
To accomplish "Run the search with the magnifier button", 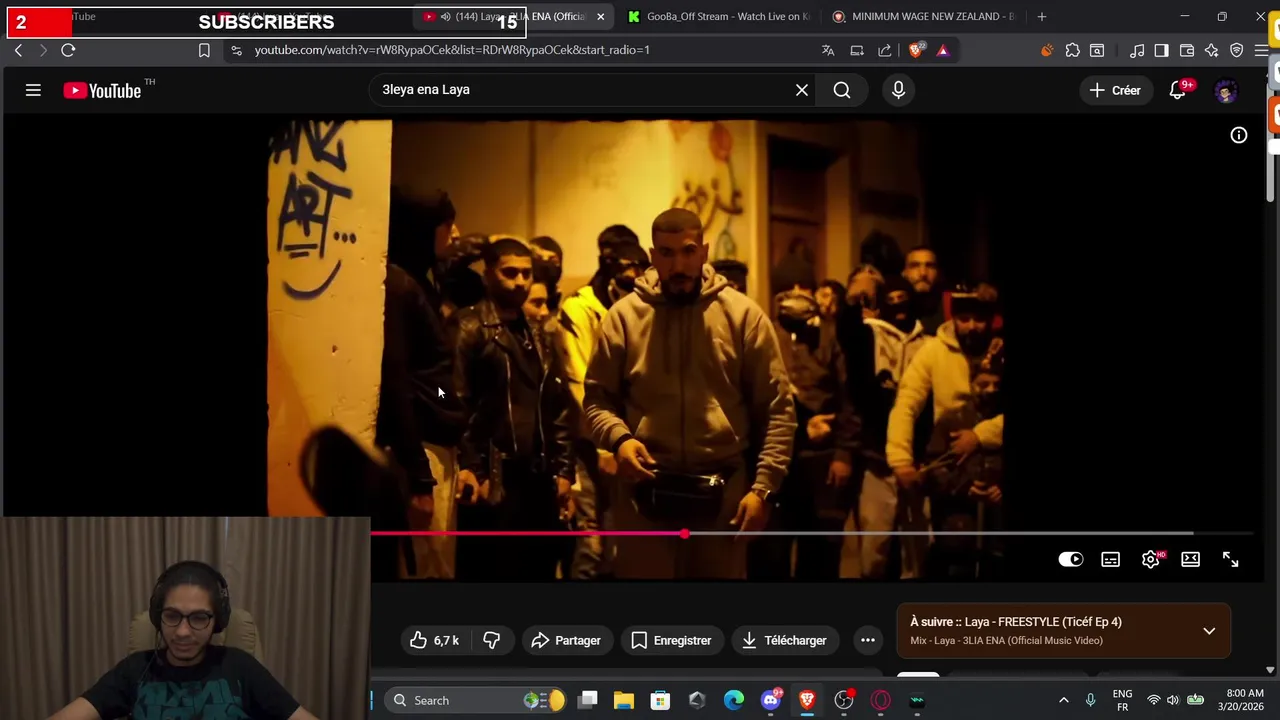I will pyautogui.click(x=842, y=90).
